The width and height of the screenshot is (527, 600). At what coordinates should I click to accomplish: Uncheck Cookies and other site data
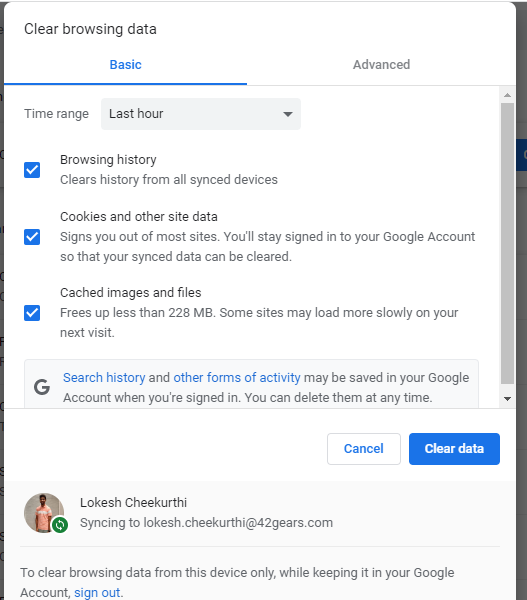click(32, 237)
